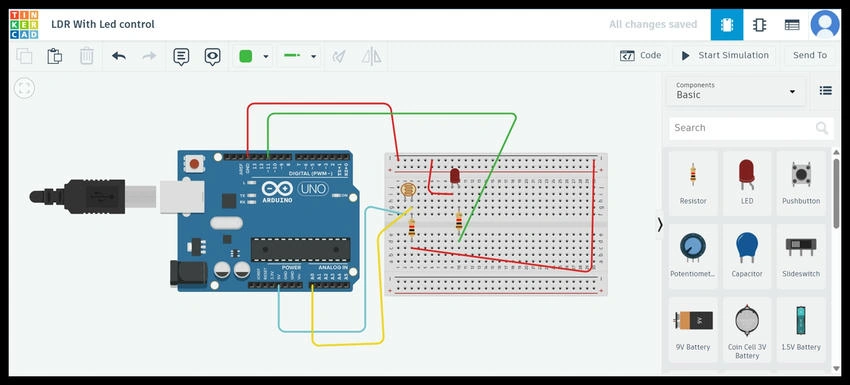
Task: Open the wire type dropdown arrow
Action: click(x=313, y=56)
